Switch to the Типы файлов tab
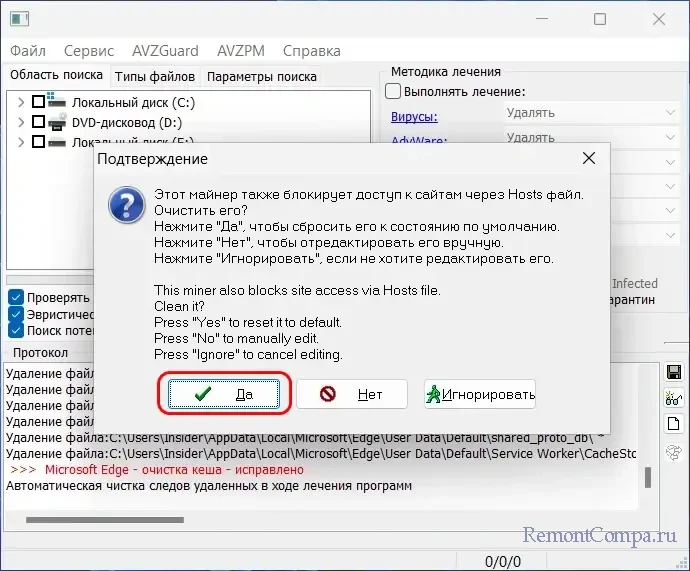Image resolution: width=690 pixels, height=571 pixels. pyautogui.click(x=154, y=76)
